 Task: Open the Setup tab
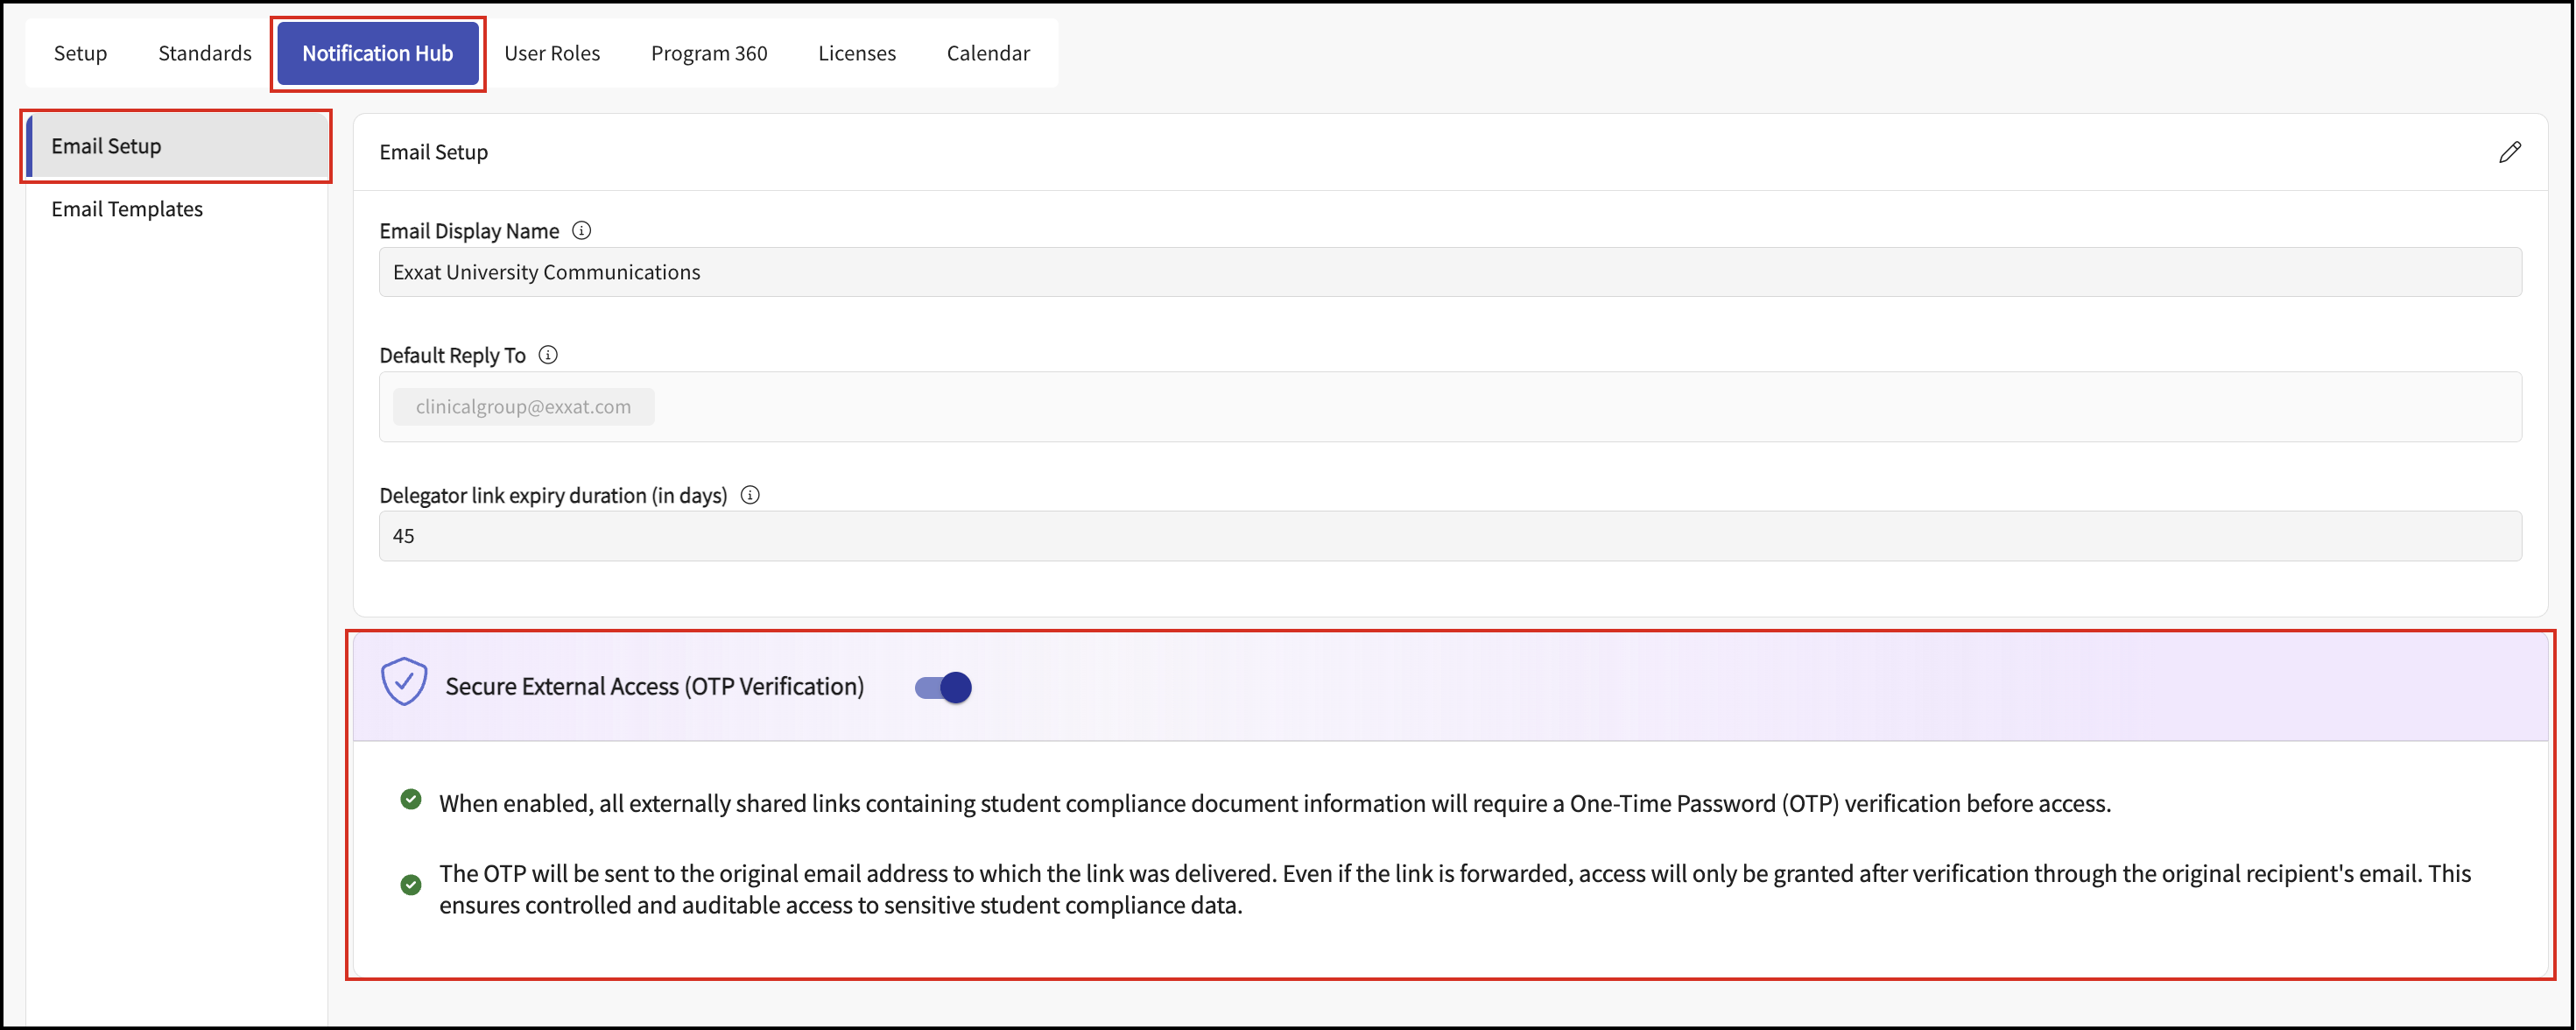tap(80, 53)
